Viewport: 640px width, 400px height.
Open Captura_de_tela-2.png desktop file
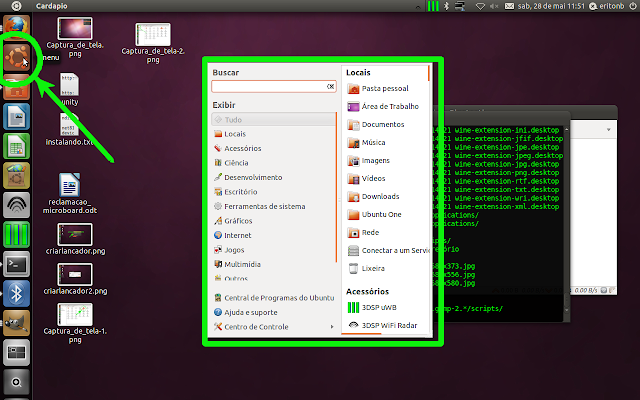tap(153, 43)
